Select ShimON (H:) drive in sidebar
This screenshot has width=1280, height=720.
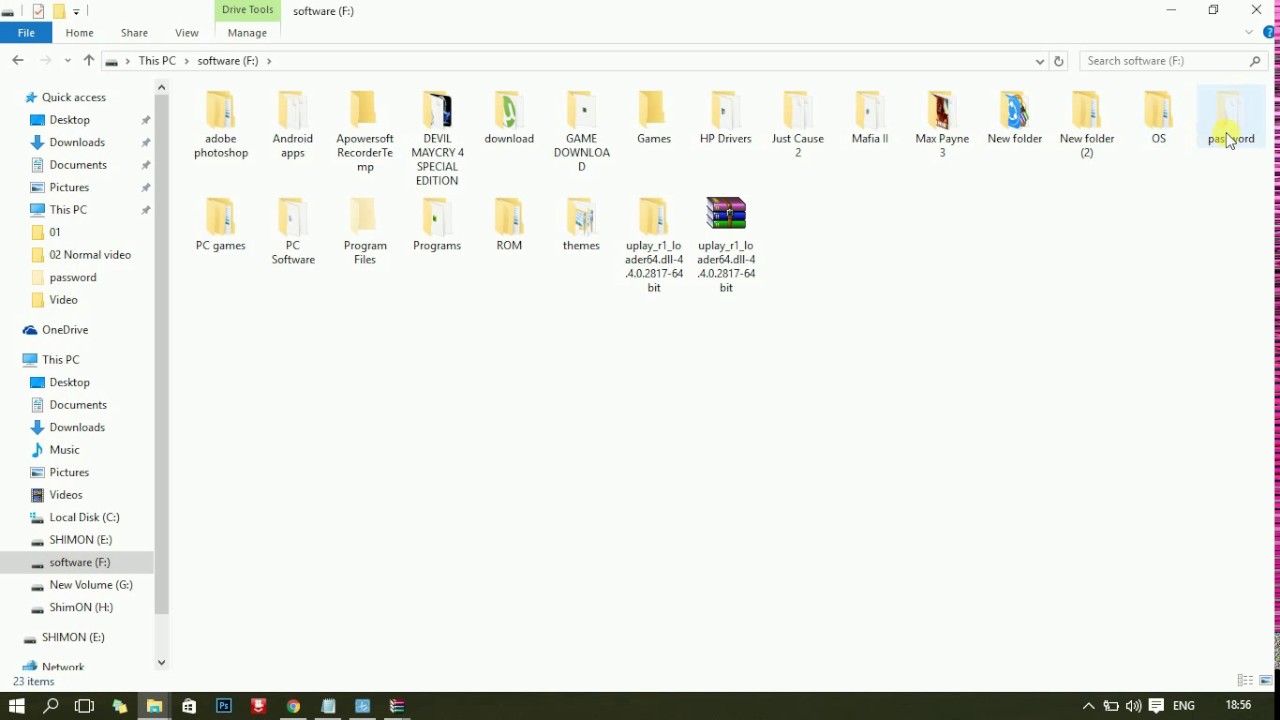point(81,607)
